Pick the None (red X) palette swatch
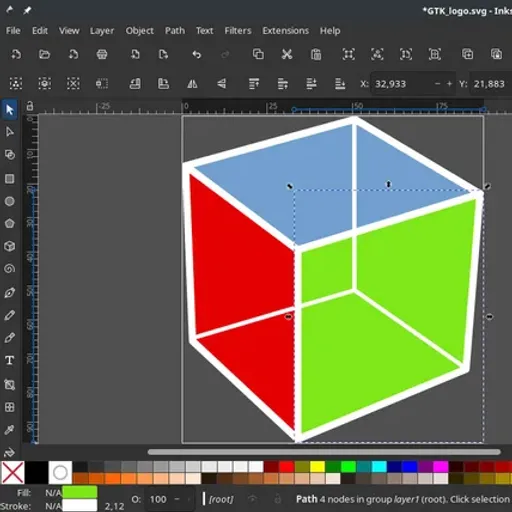 [x=13, y=472]
